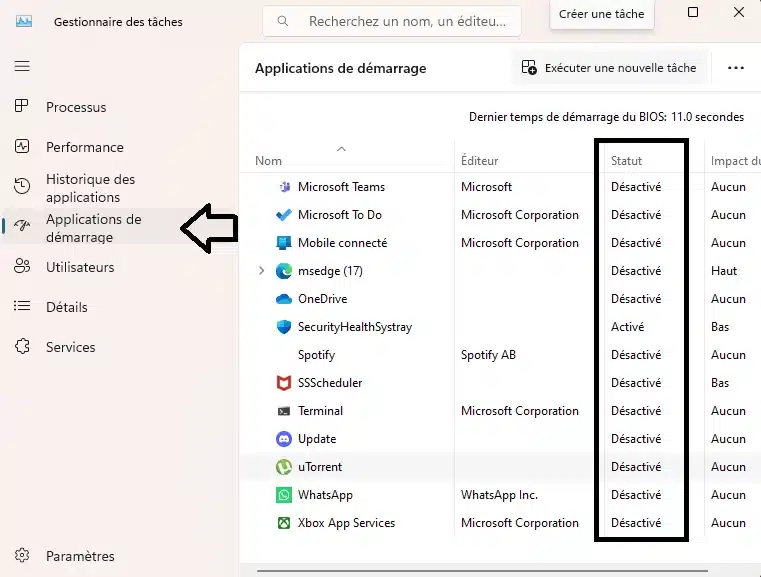This screenshot has width=761, height=577.
Task: Click the uTorrent icon
Action: pos(284,467)
